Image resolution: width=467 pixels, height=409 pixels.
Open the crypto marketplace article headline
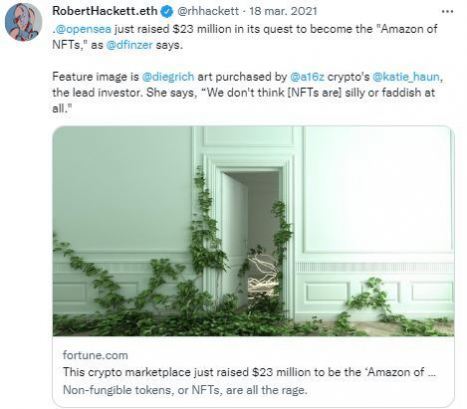(x=249, y=372)
